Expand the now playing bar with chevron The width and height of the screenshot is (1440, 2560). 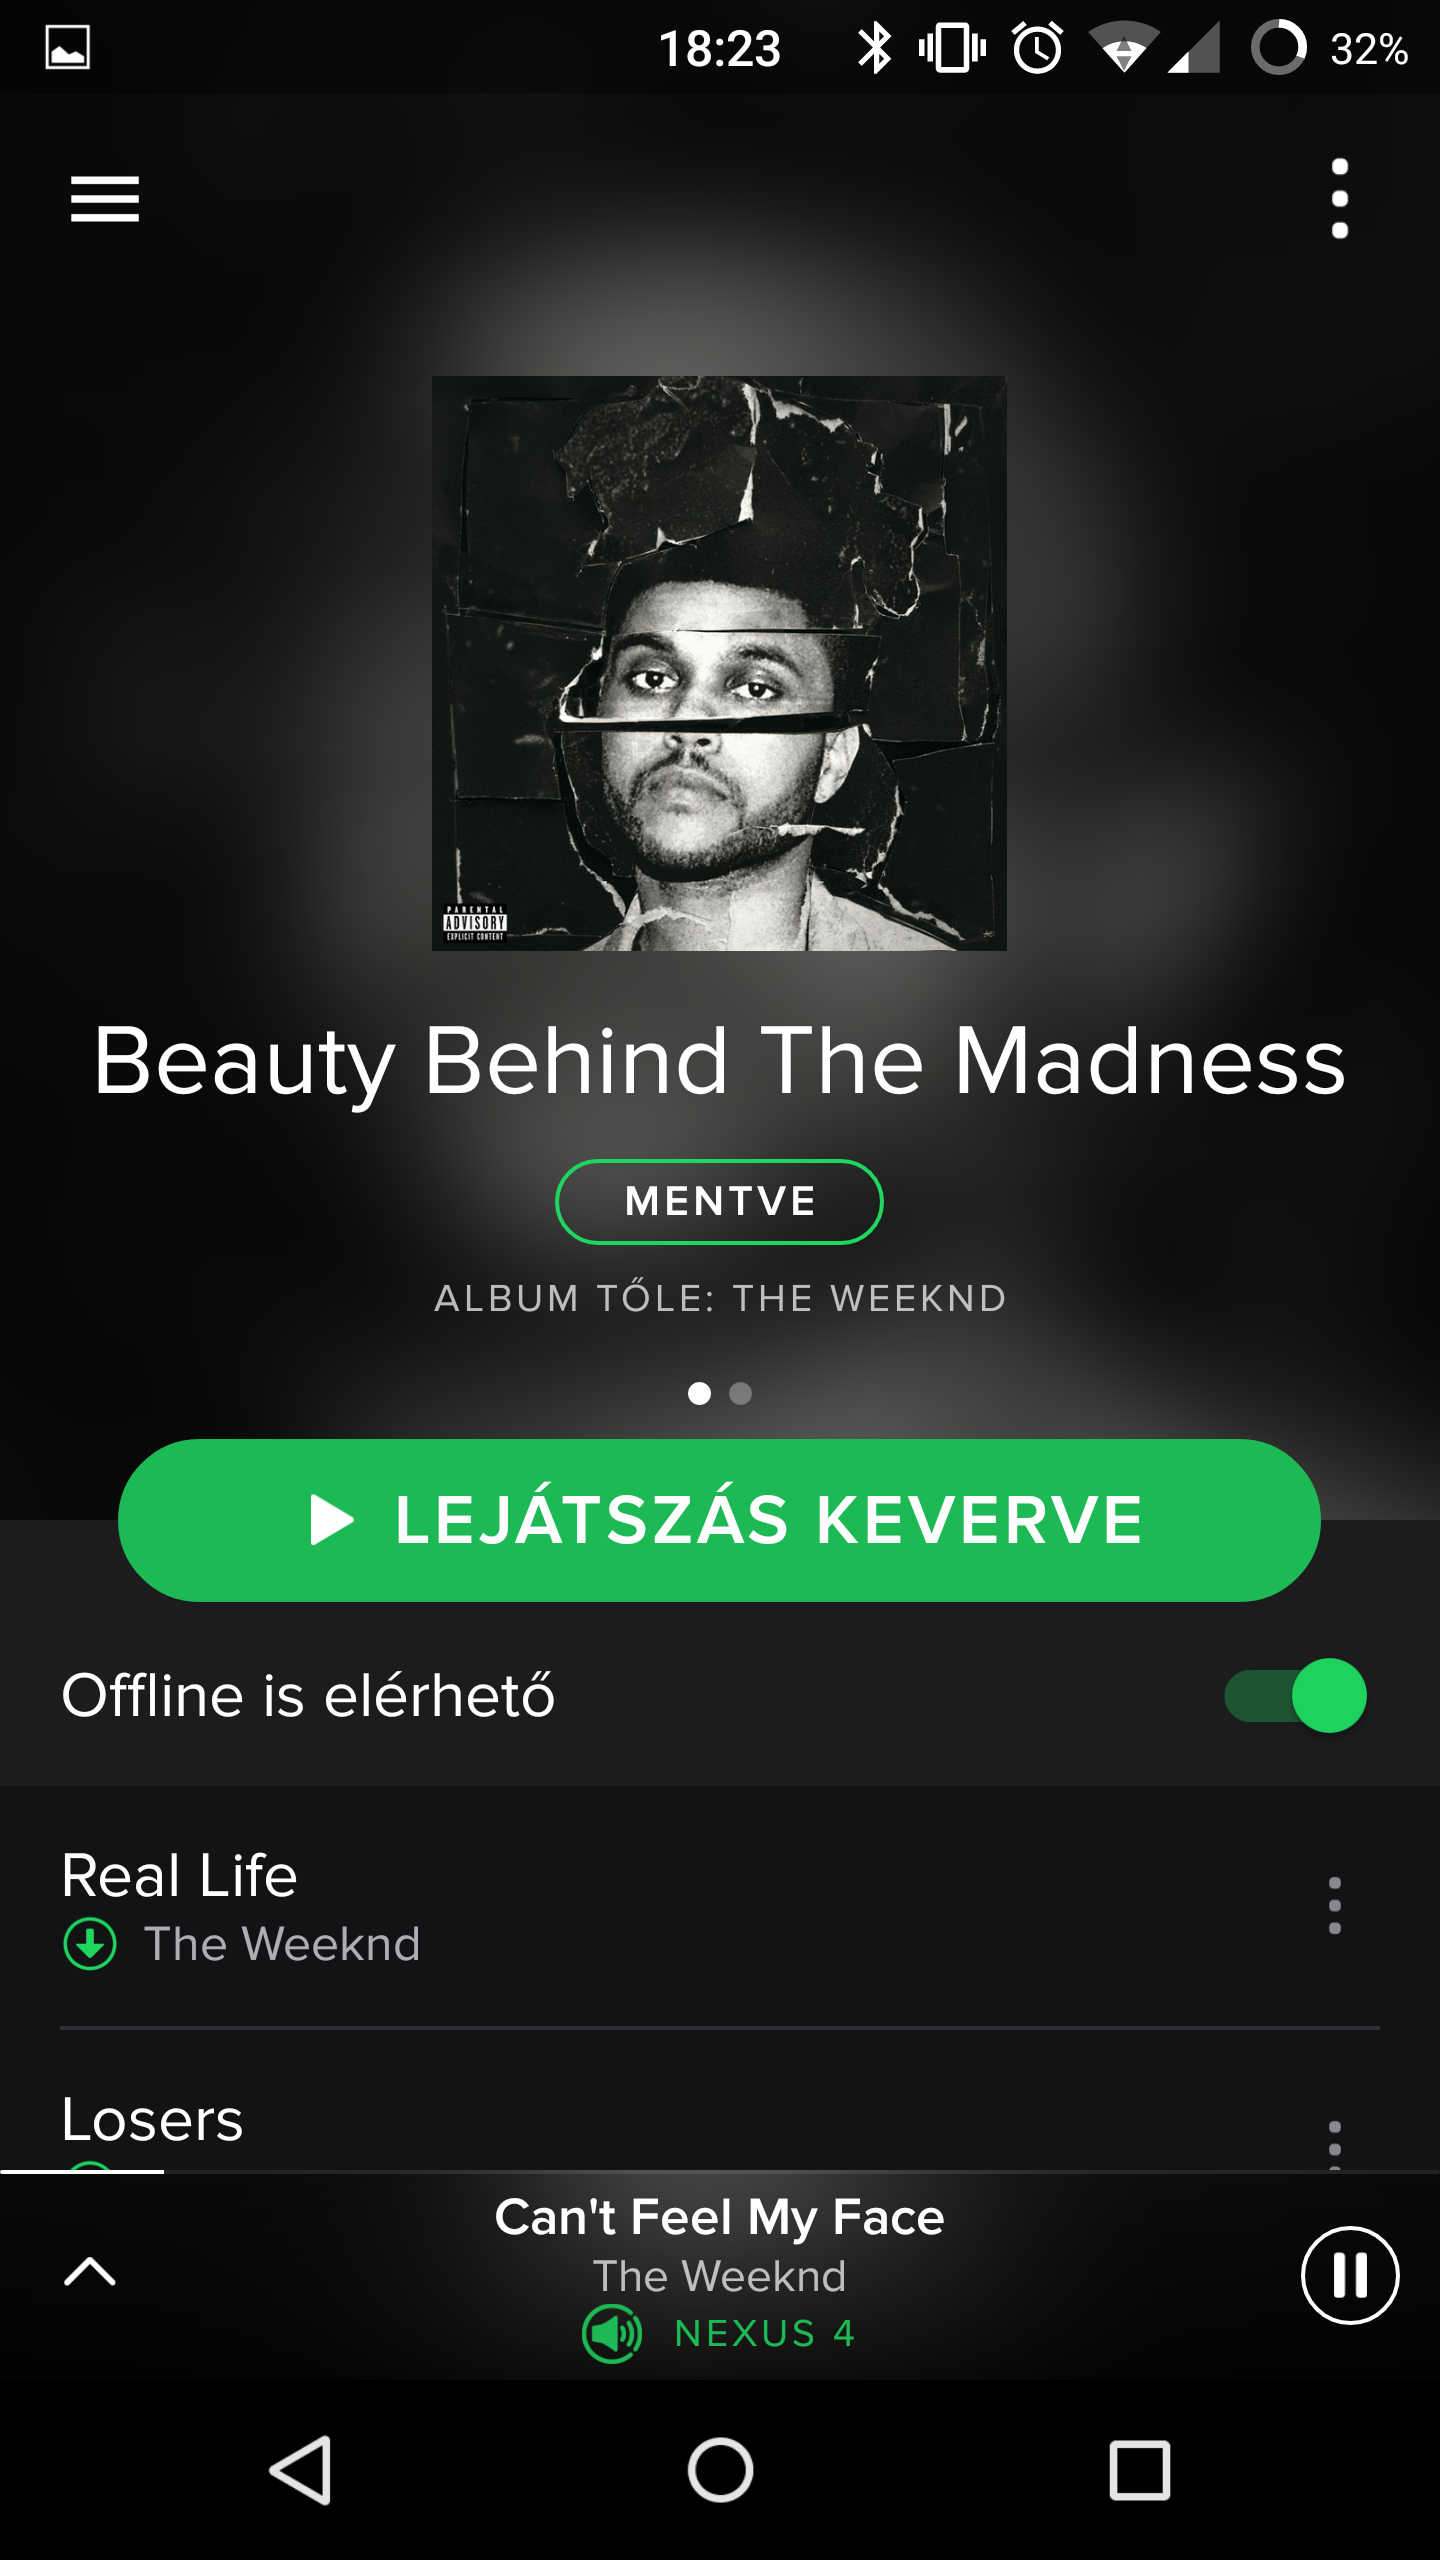[90, 2272]
